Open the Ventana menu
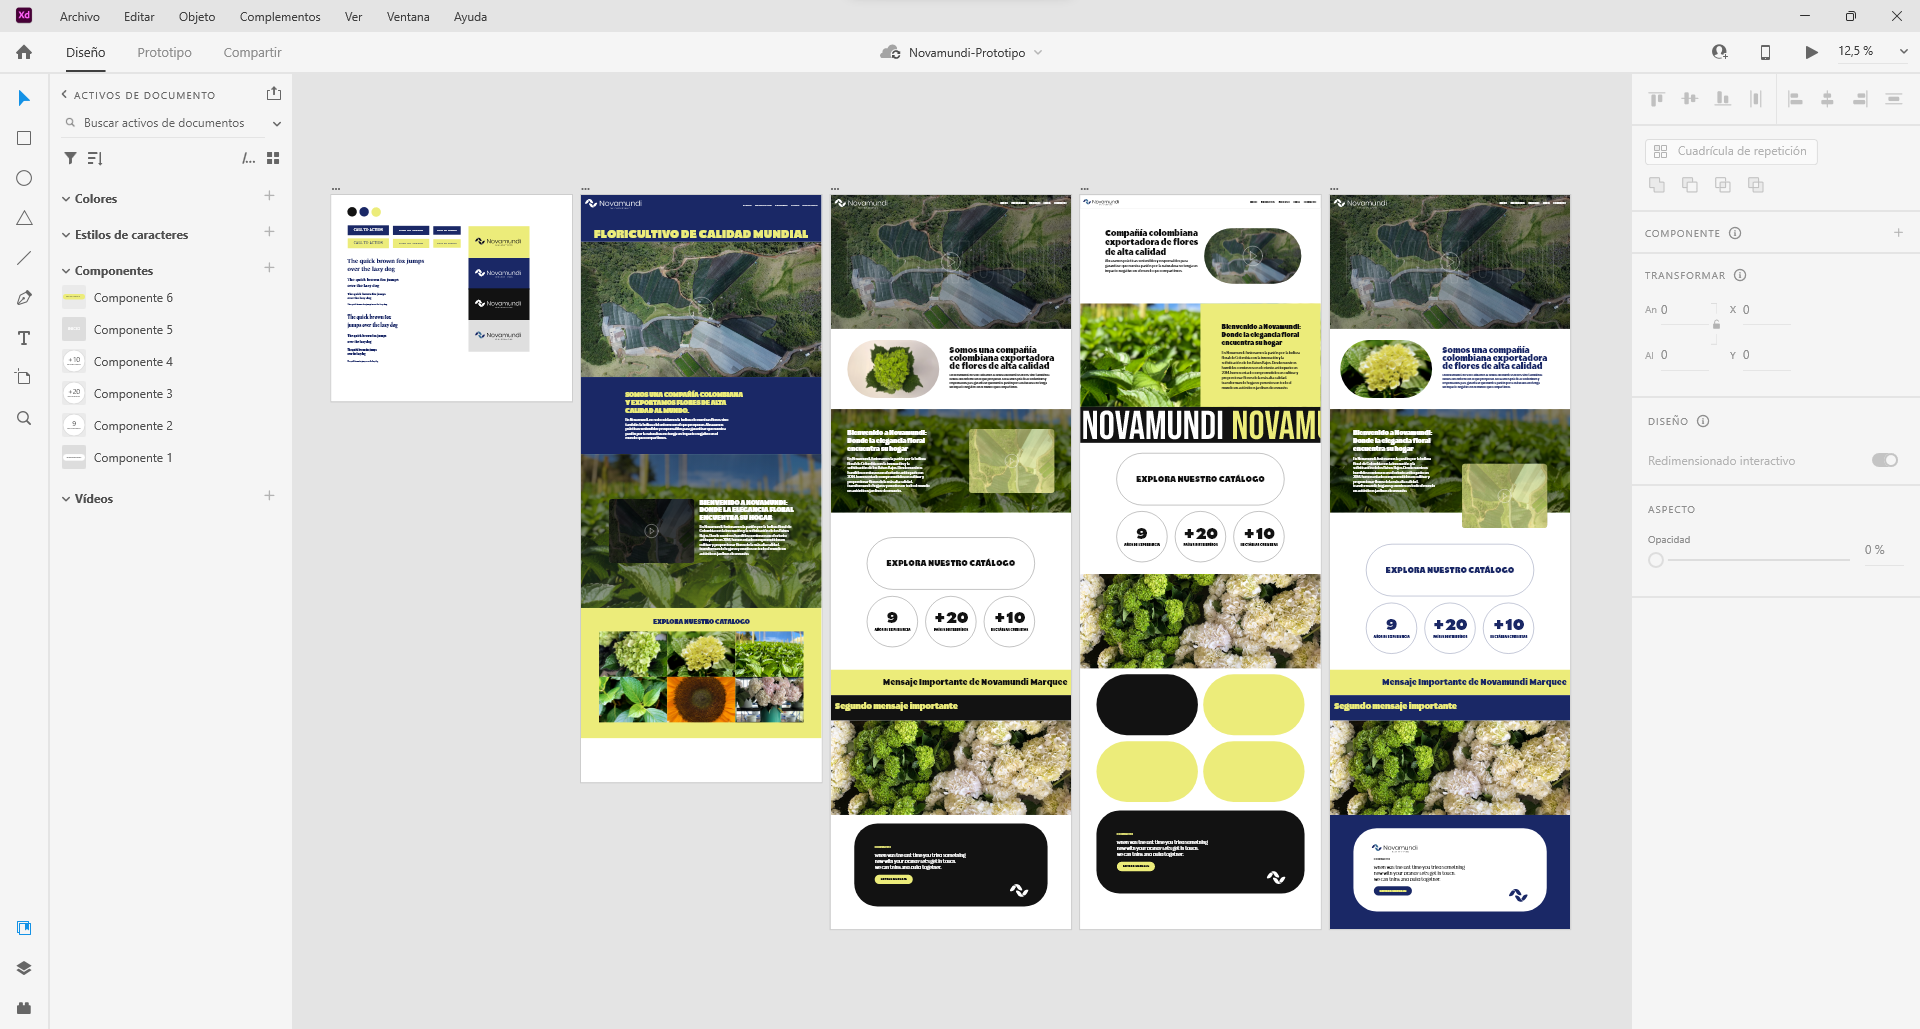Screen dimensions: 1920x1029 408,16
